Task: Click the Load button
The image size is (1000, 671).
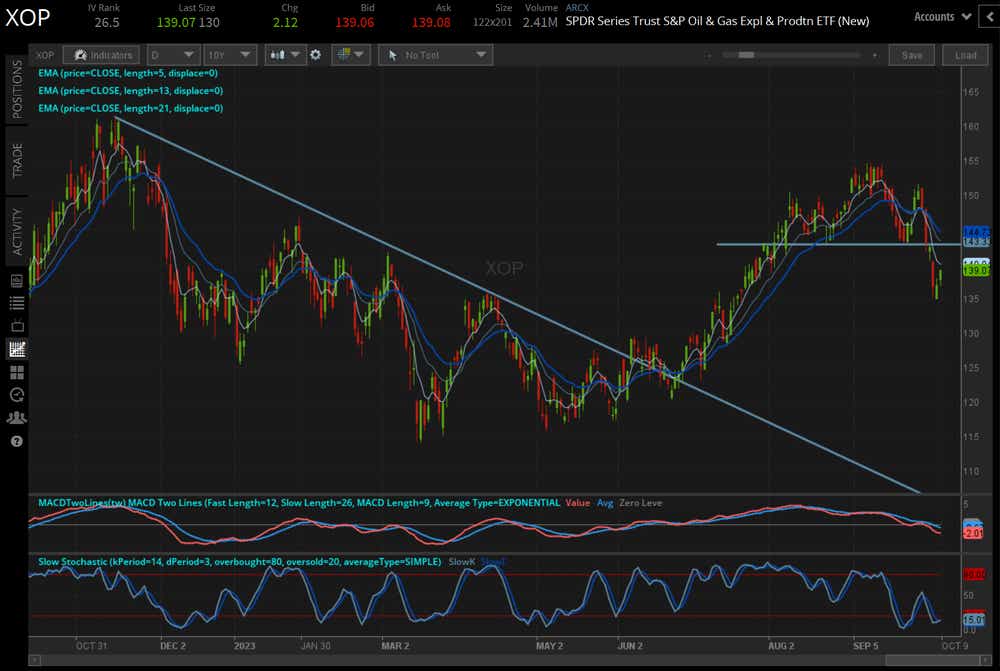Action: [966, 55]
